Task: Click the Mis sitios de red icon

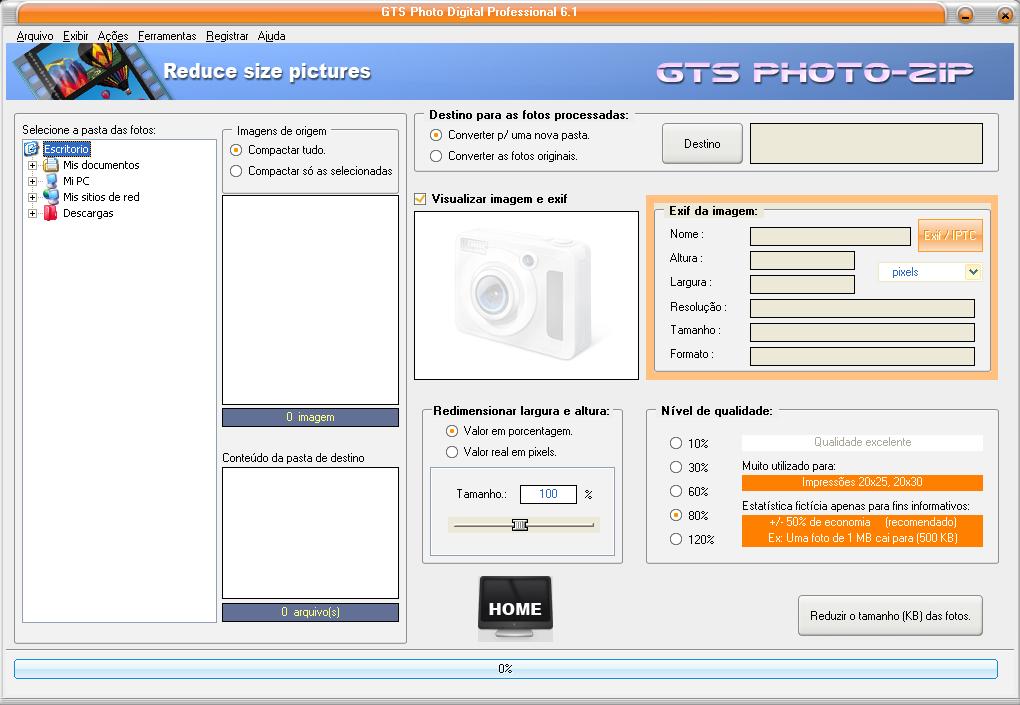Action: pyautogui.click(x=51, y=197)
